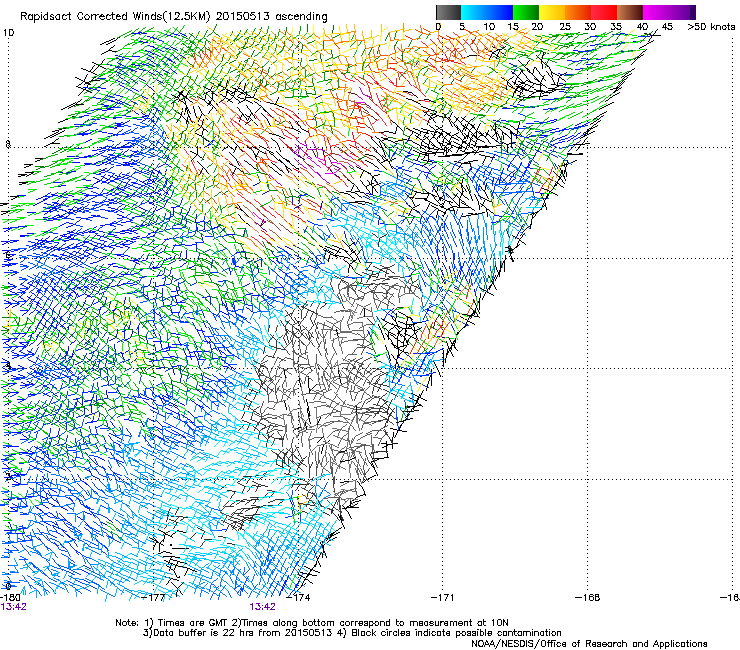This screenshot has height=650, width=740.
Task: Pick the brown 35-40 knots legend swatch
Action: [x=630, y=12]
